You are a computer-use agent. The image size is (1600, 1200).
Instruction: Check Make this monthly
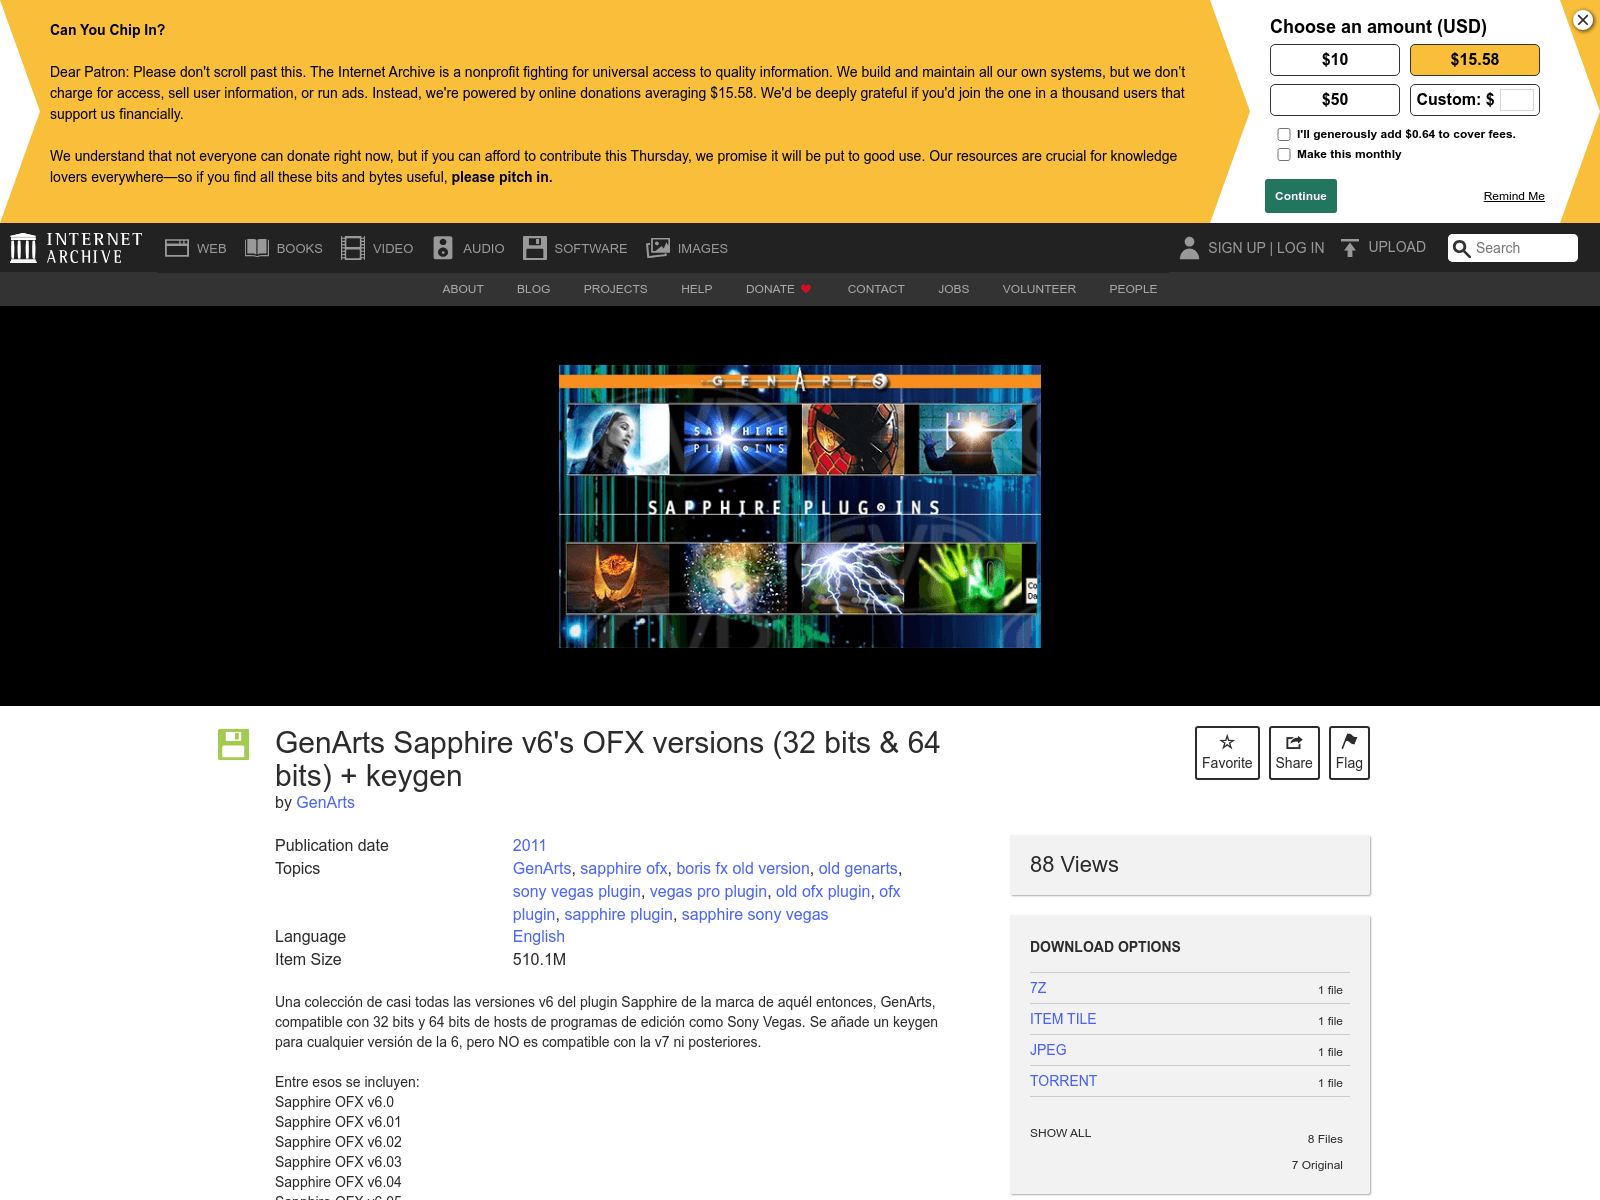click(x=1284, y=154)
